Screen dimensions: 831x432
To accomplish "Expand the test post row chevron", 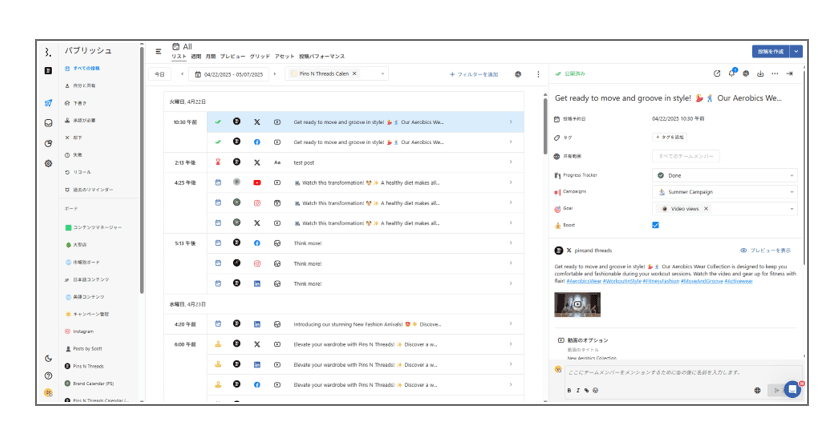I will coord(511,162).
